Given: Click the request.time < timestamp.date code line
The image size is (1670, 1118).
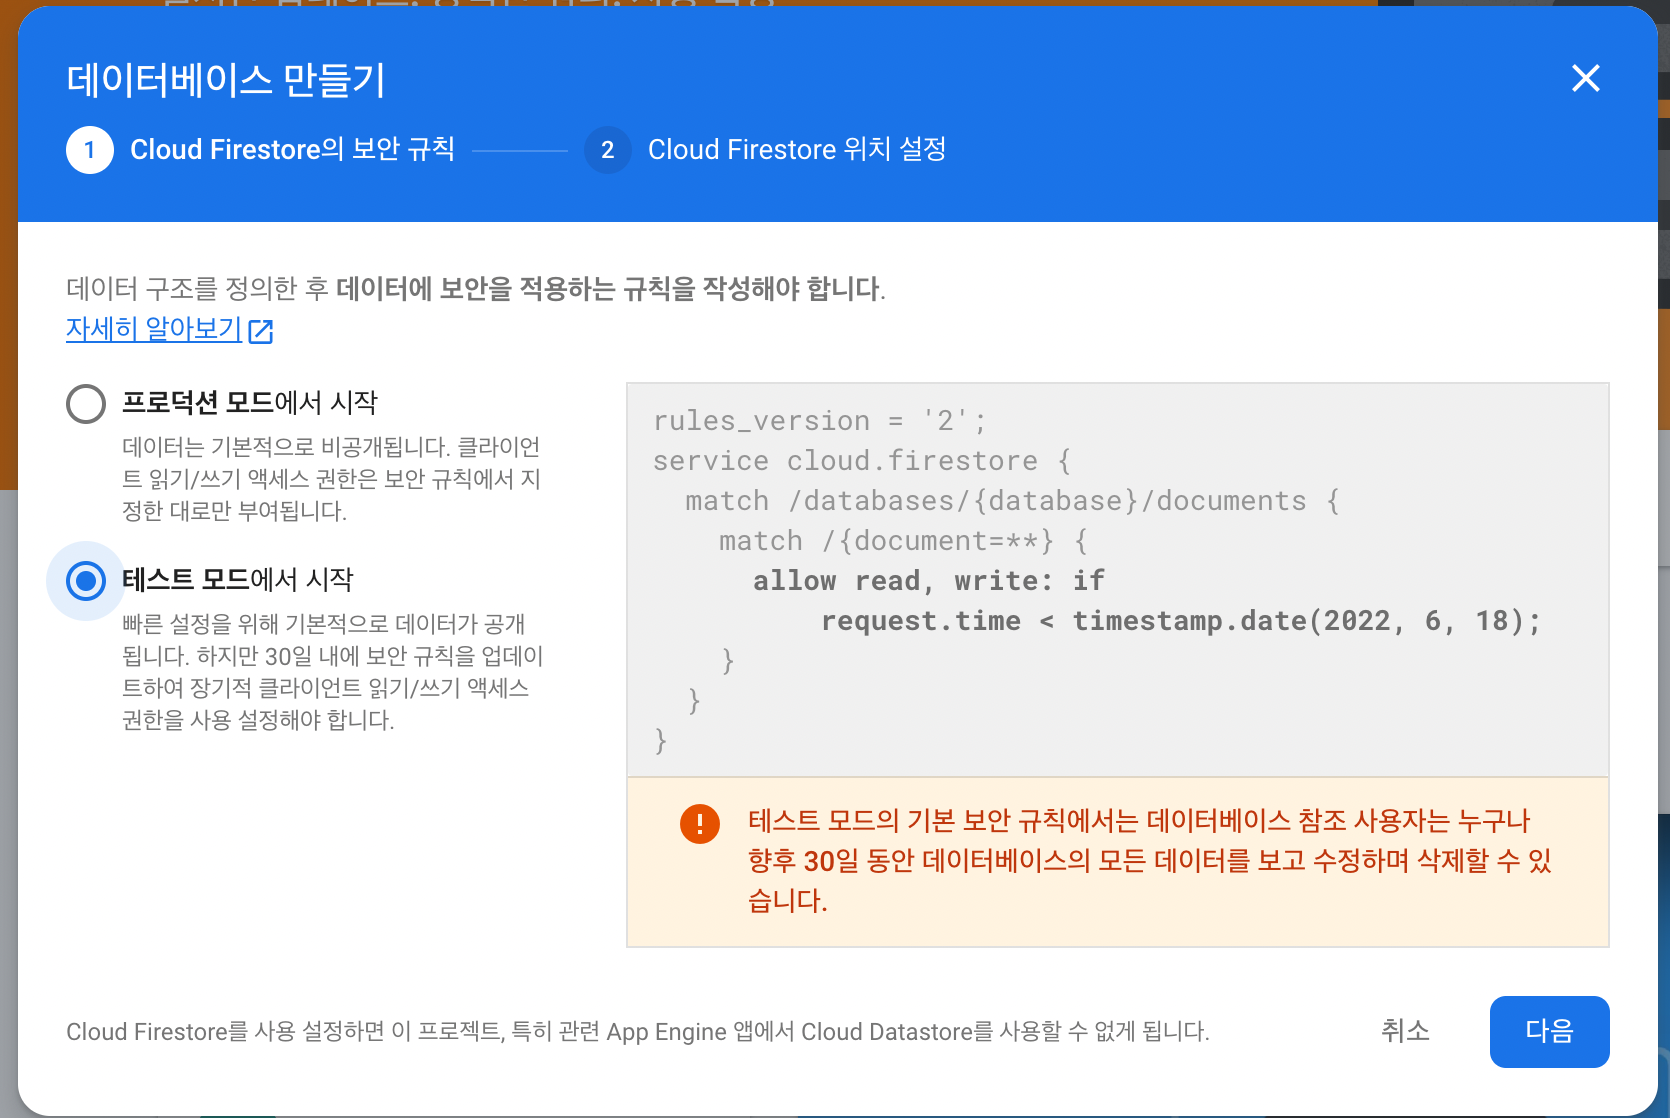Looking at the screenshot, I should click(x=1181, y=621).
